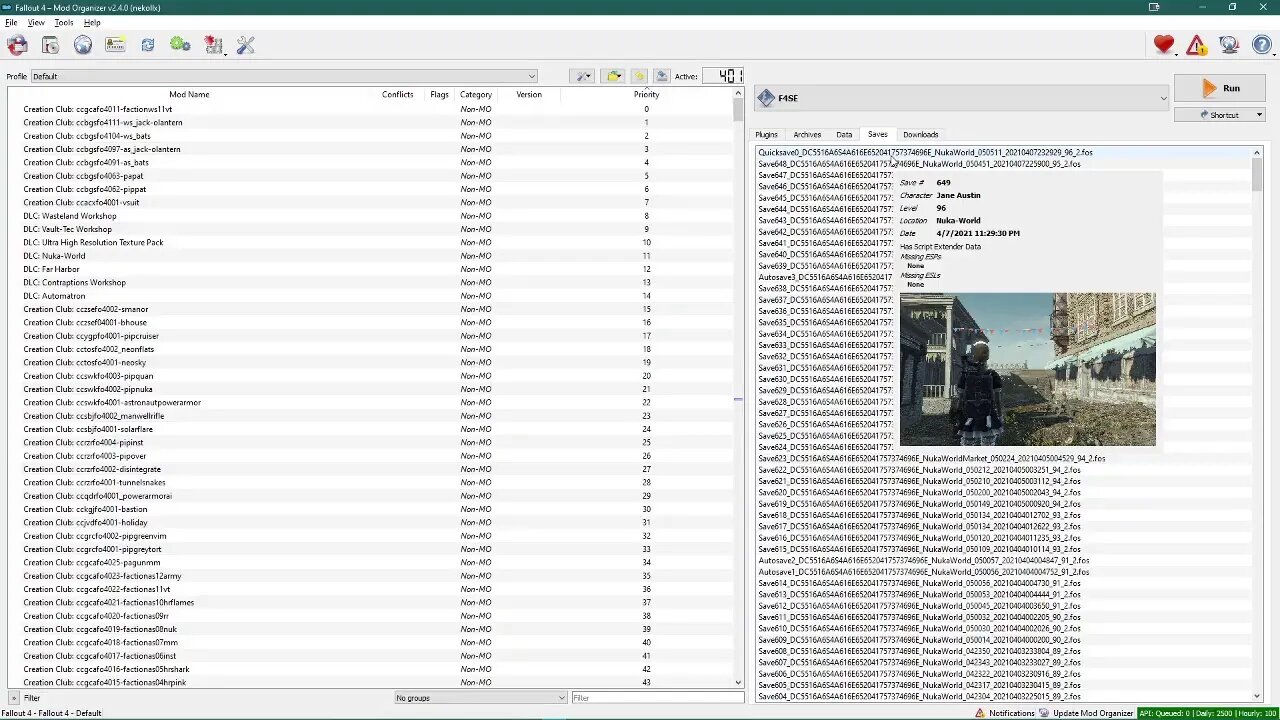Image resolution: width=1280 pixels, height=720 pixels.
Task: Expand the filter panel arrow
Action: (13, 698)
